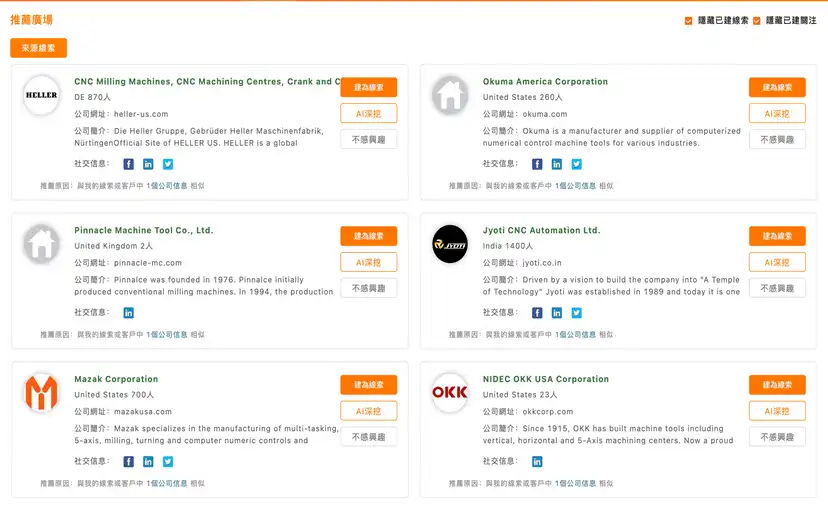Open the Pinnacle Machine Tool Co., Ltd. title
The image size is (828, 509).
[x=144, y=231]
